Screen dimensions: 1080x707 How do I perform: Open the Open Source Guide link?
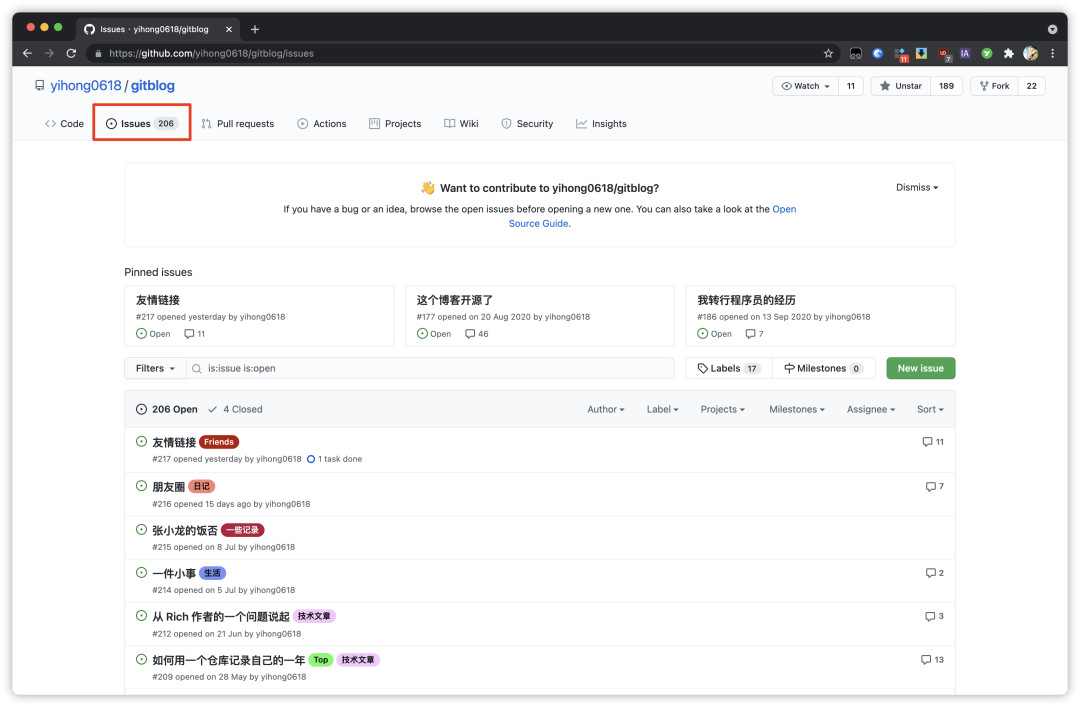[538, 223]
